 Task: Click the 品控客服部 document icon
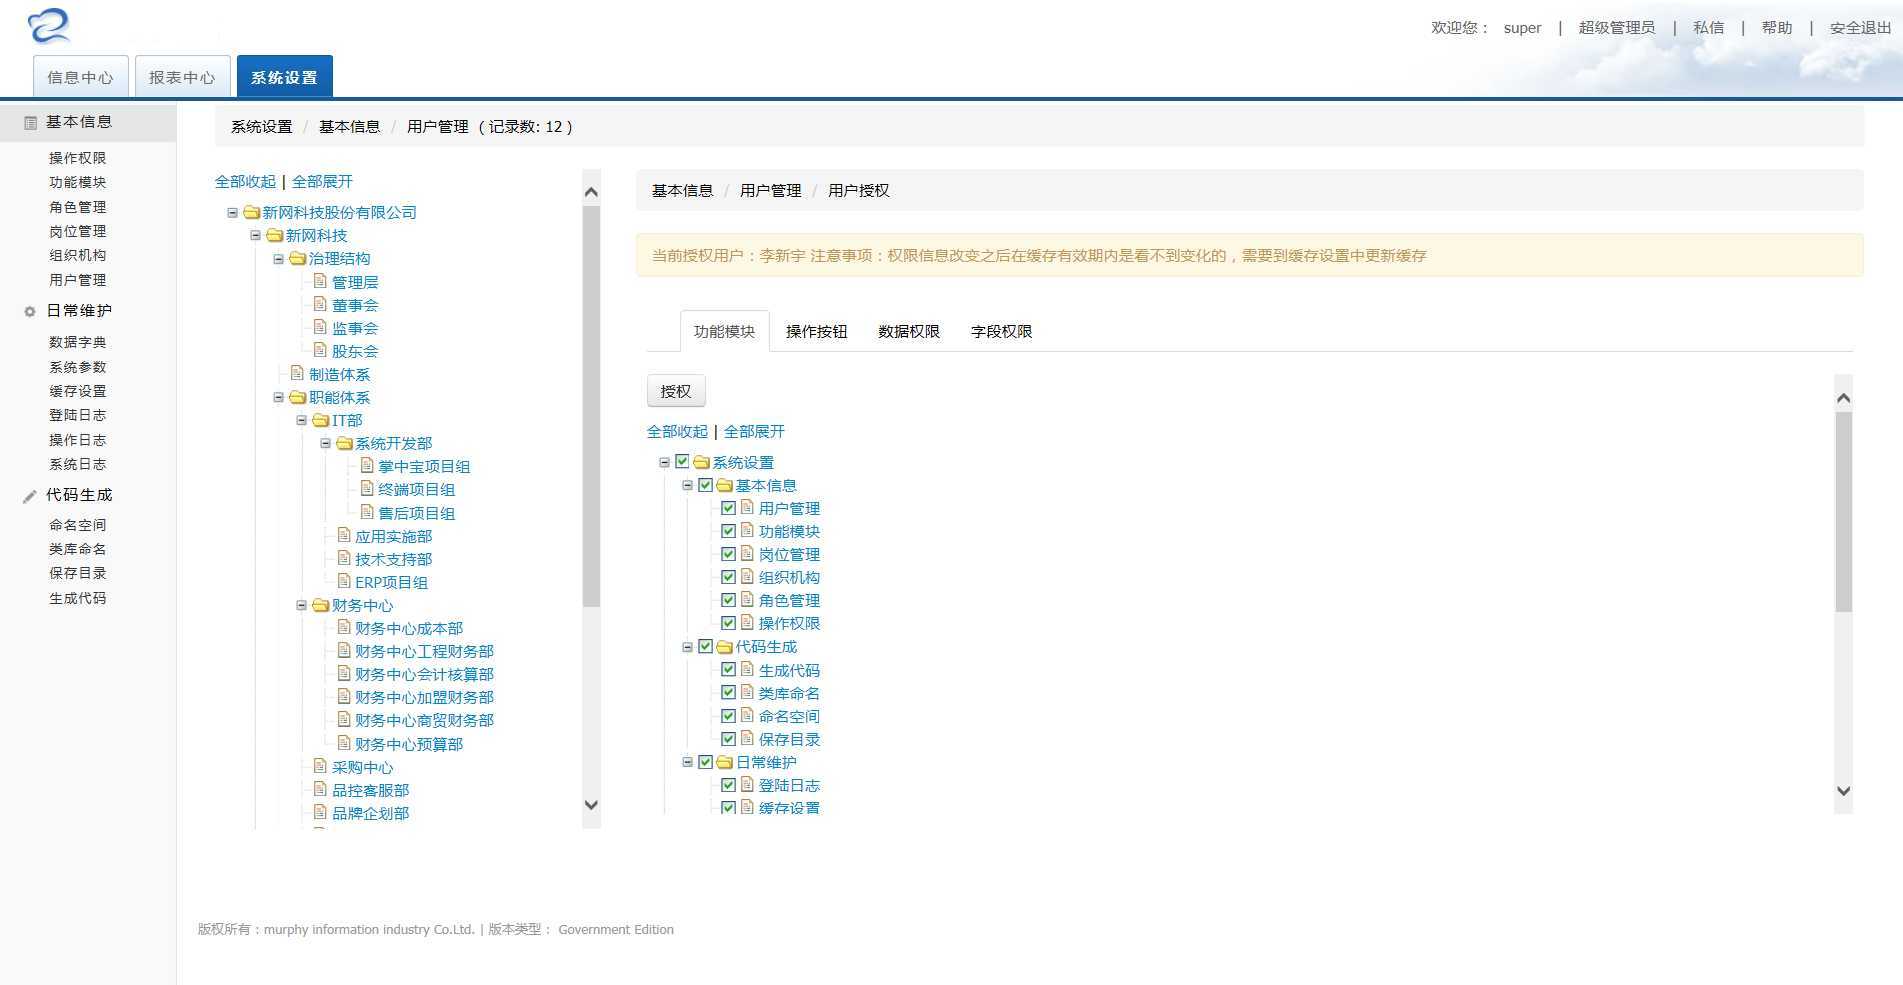[321, 789]
